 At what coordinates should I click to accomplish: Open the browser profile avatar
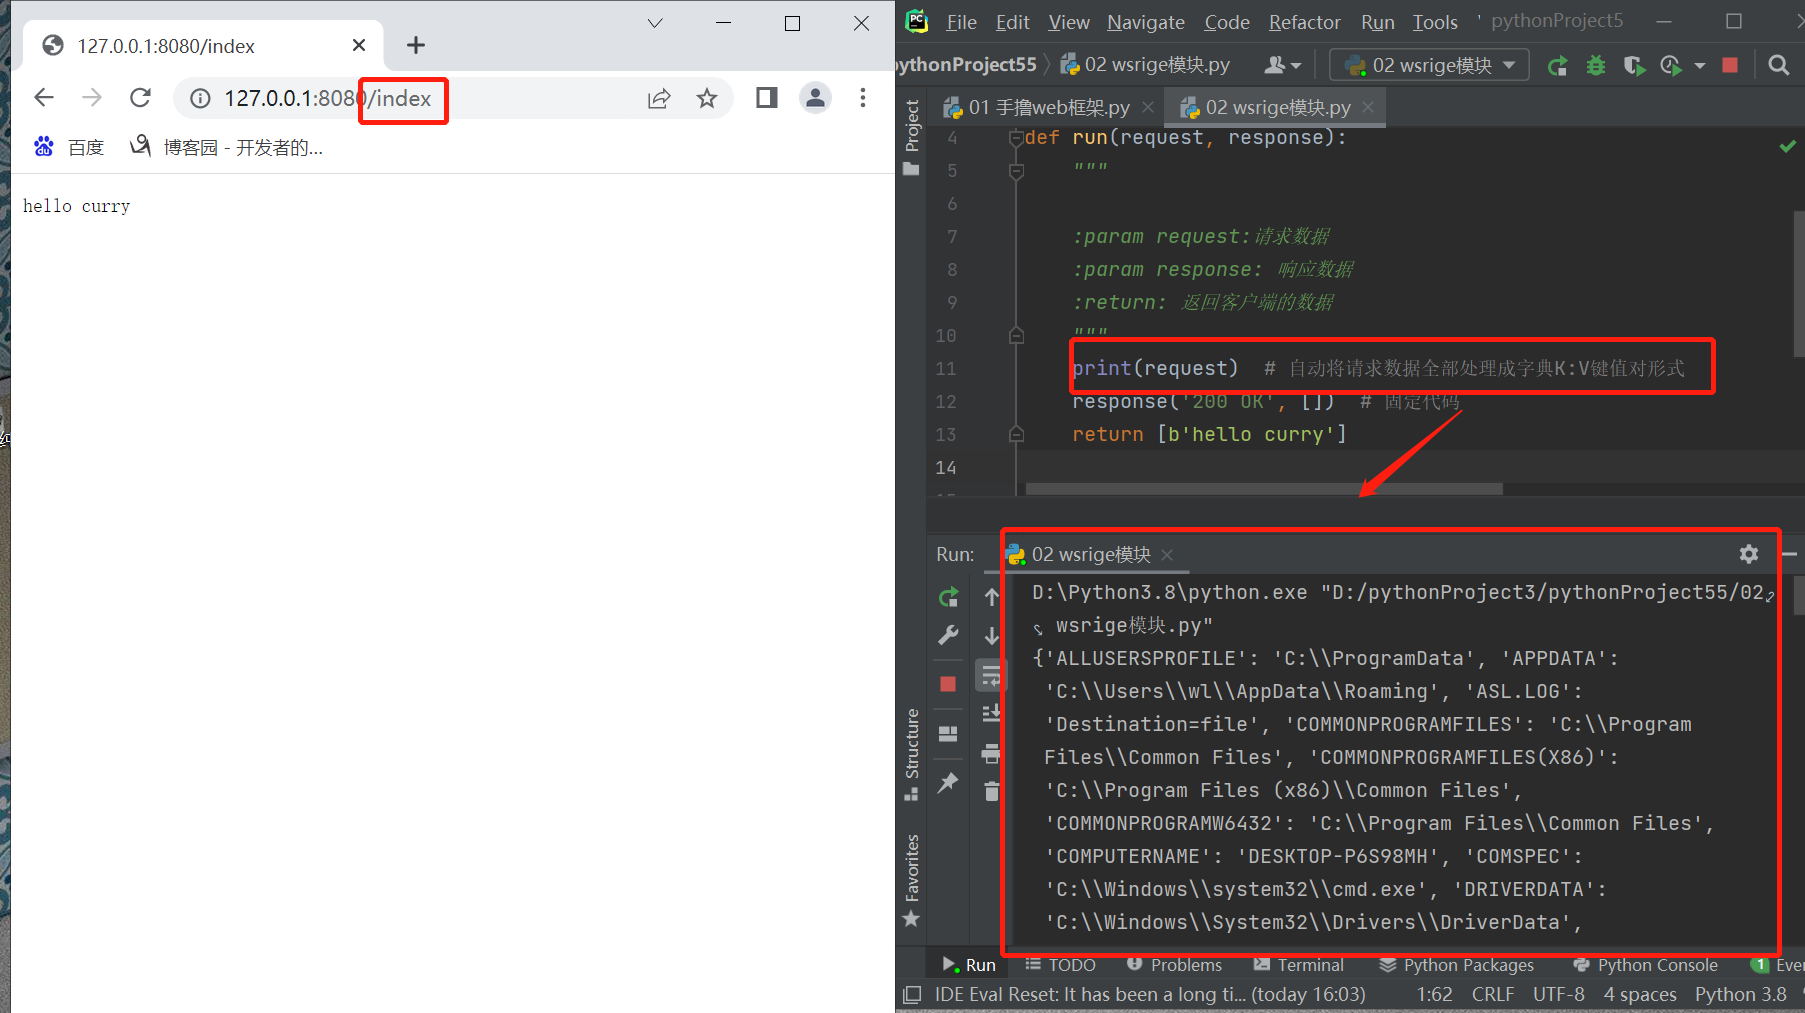tap(815, 97)
